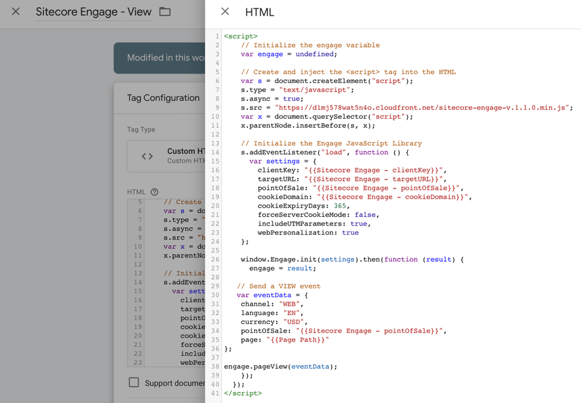
Task: Open the HTML help question-mark icon
Action: pos(155,192)
